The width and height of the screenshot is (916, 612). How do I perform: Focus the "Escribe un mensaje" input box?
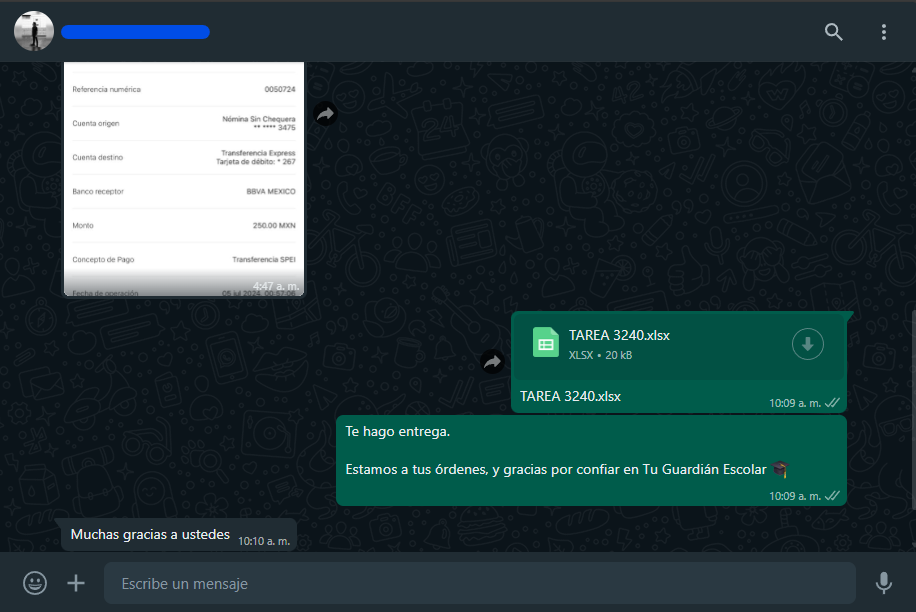coord(480,583)
